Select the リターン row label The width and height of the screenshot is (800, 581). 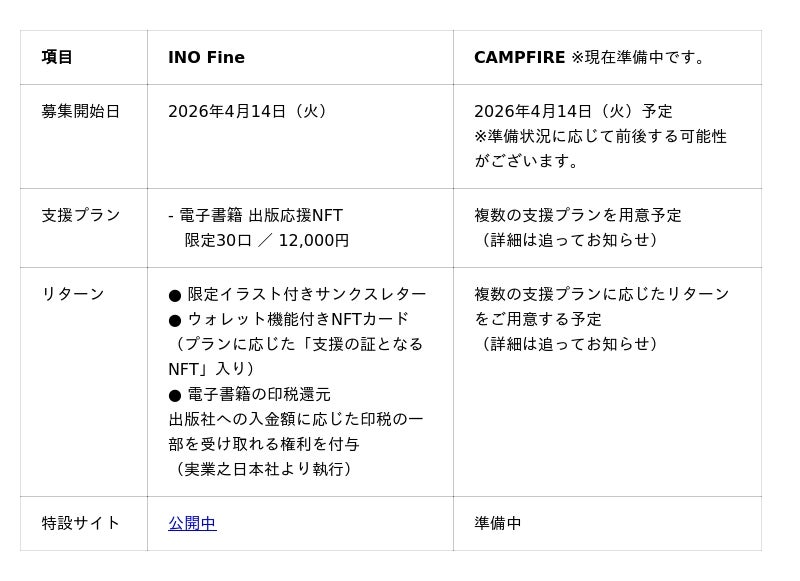tap(72, 294)
